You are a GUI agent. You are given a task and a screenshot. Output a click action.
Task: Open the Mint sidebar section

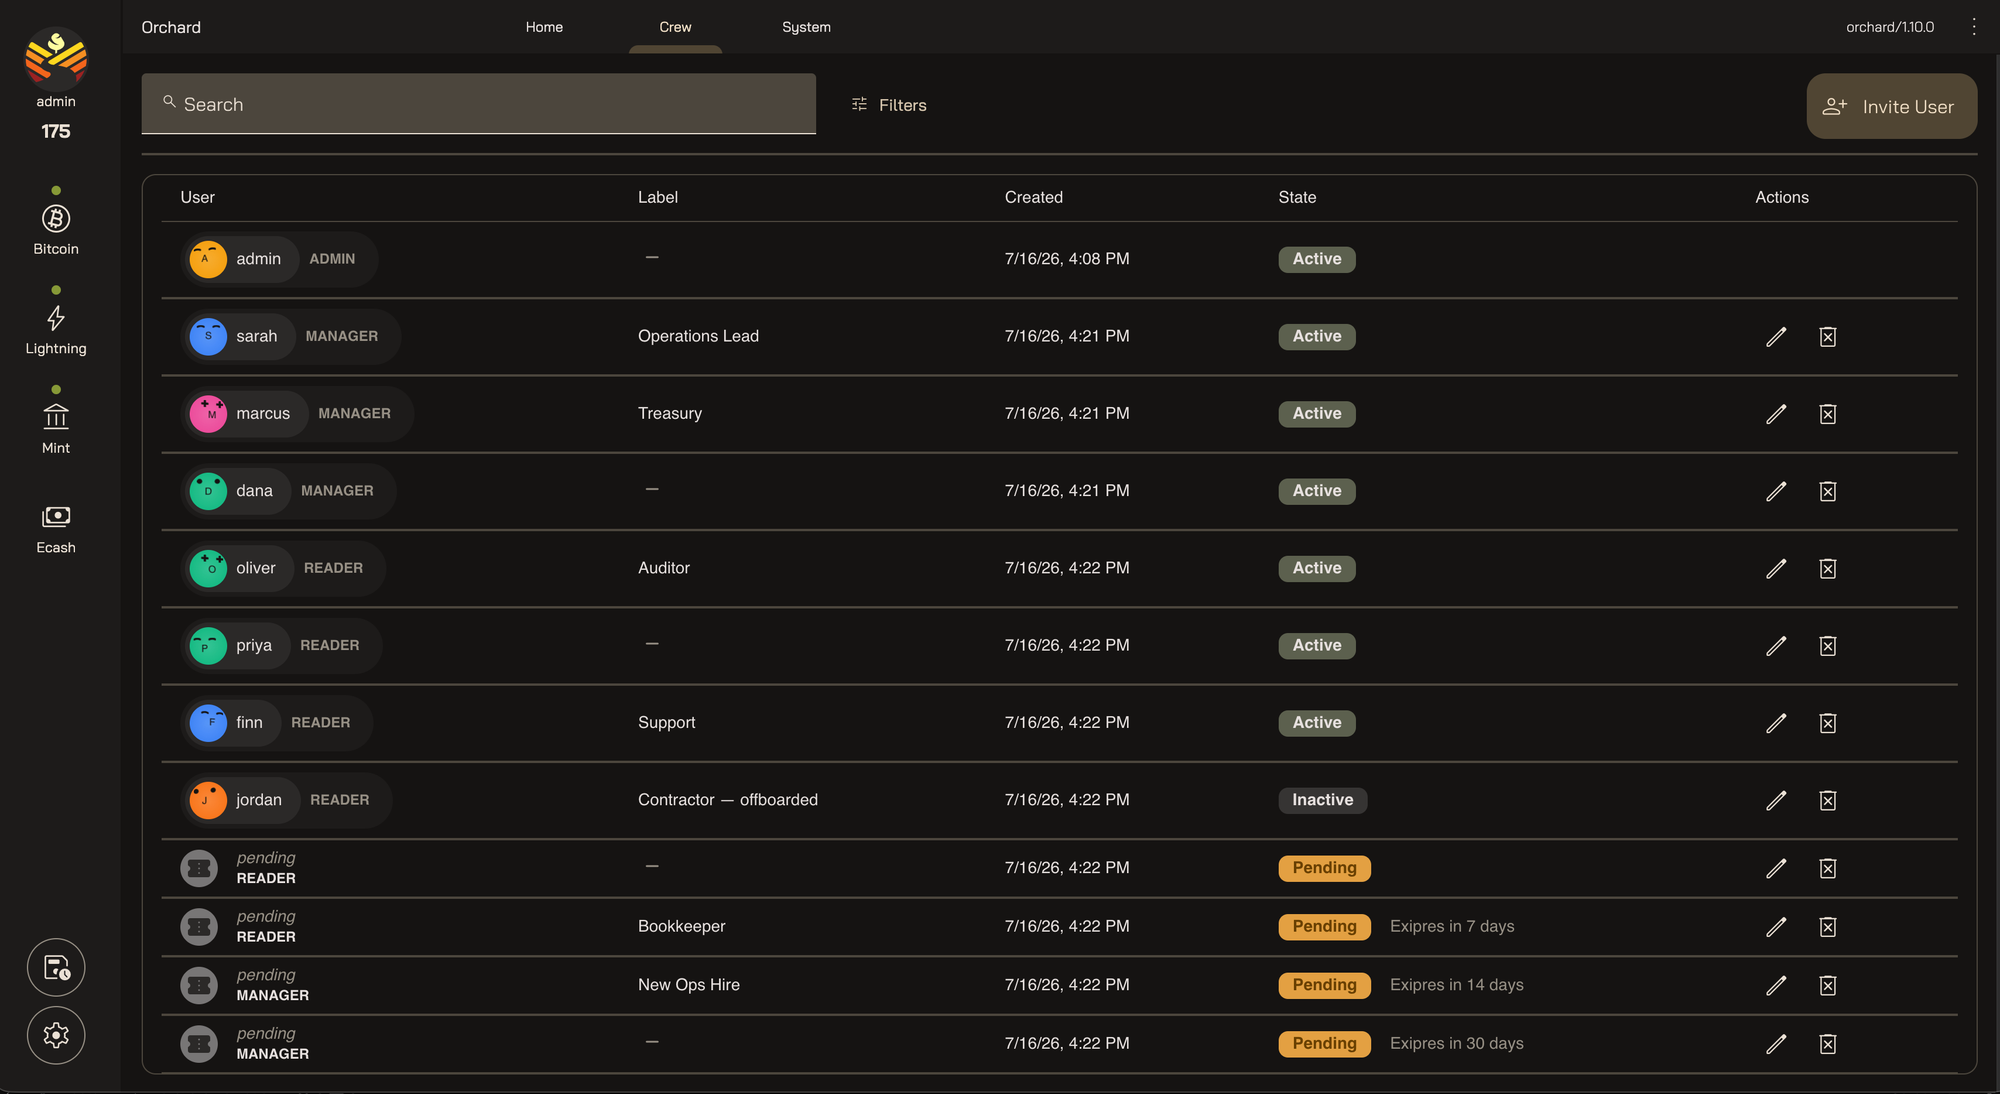56,428
